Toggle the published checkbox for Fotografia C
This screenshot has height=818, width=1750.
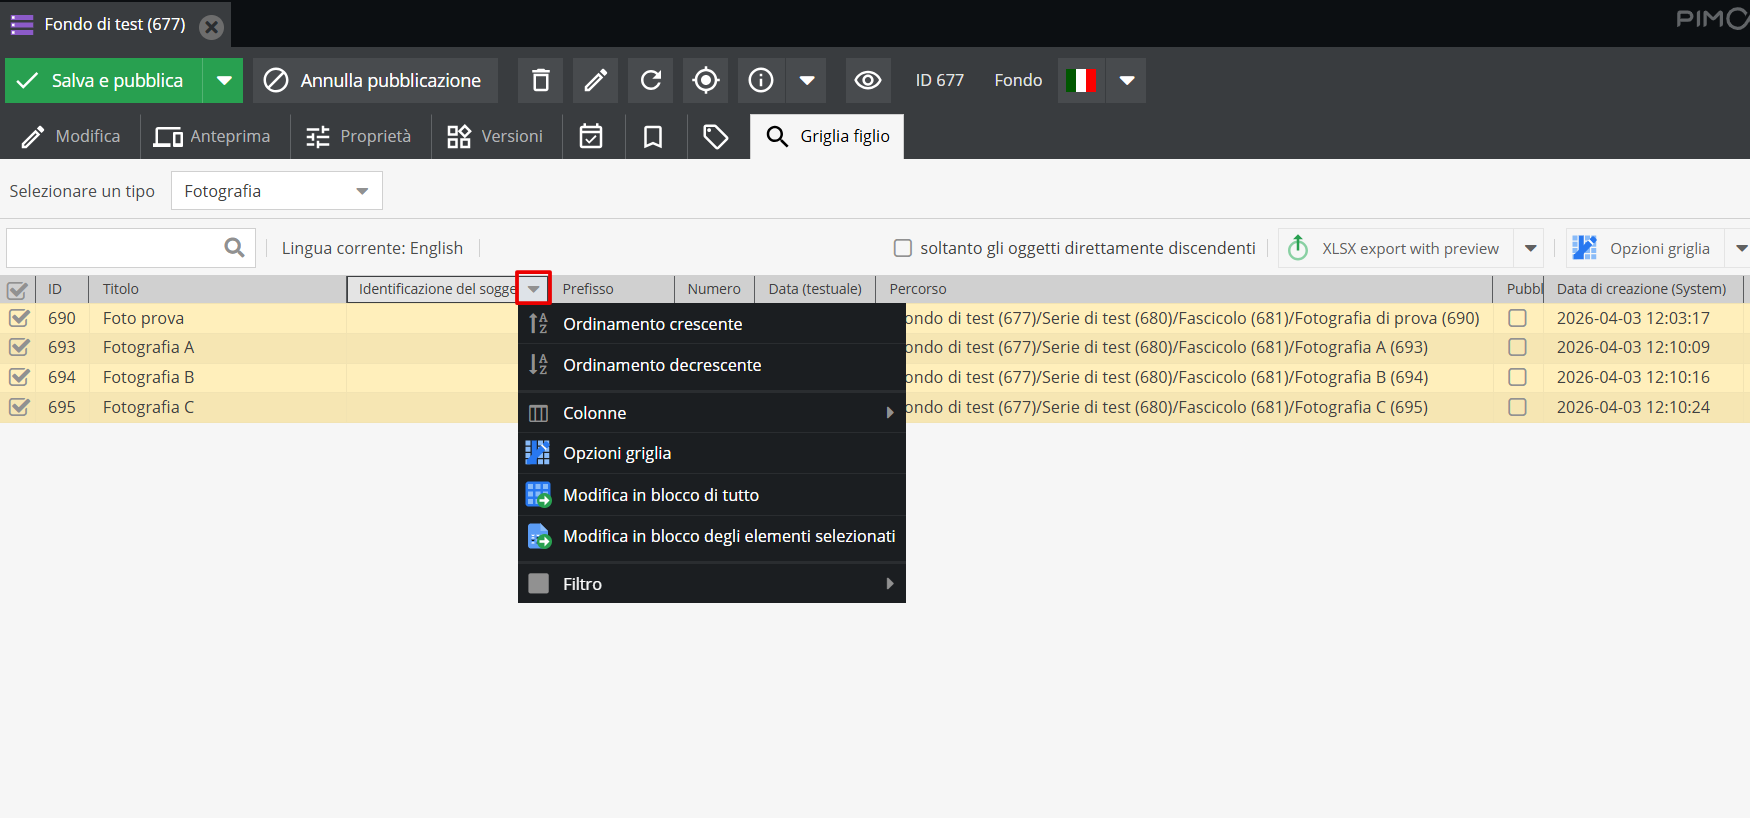pos(1517,407)
